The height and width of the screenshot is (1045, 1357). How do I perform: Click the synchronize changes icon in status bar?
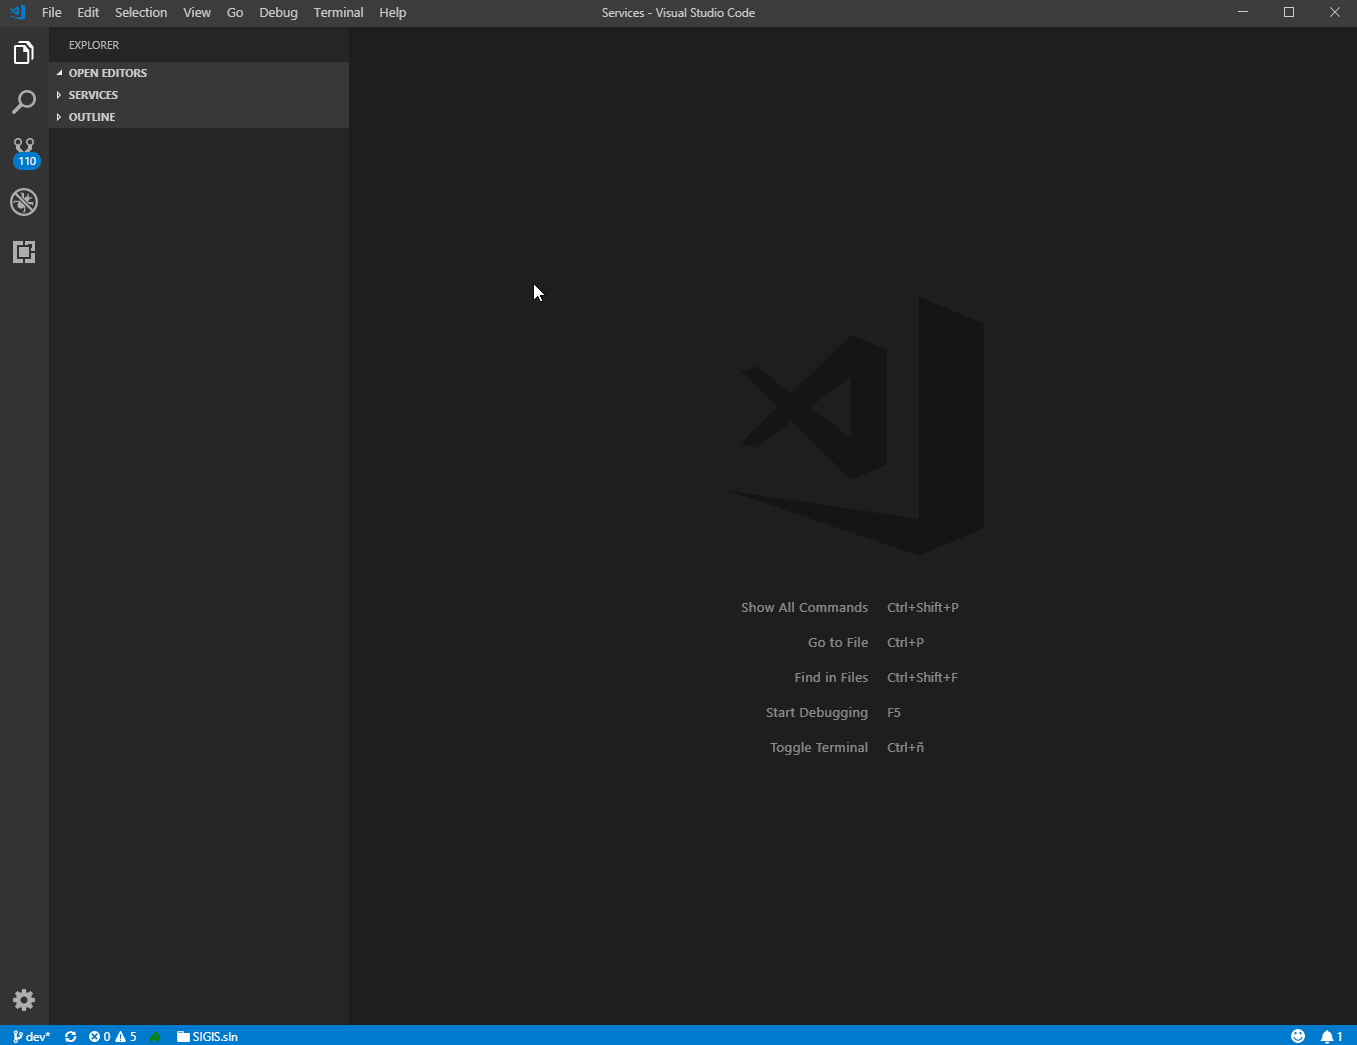(x=71, y=1037)
